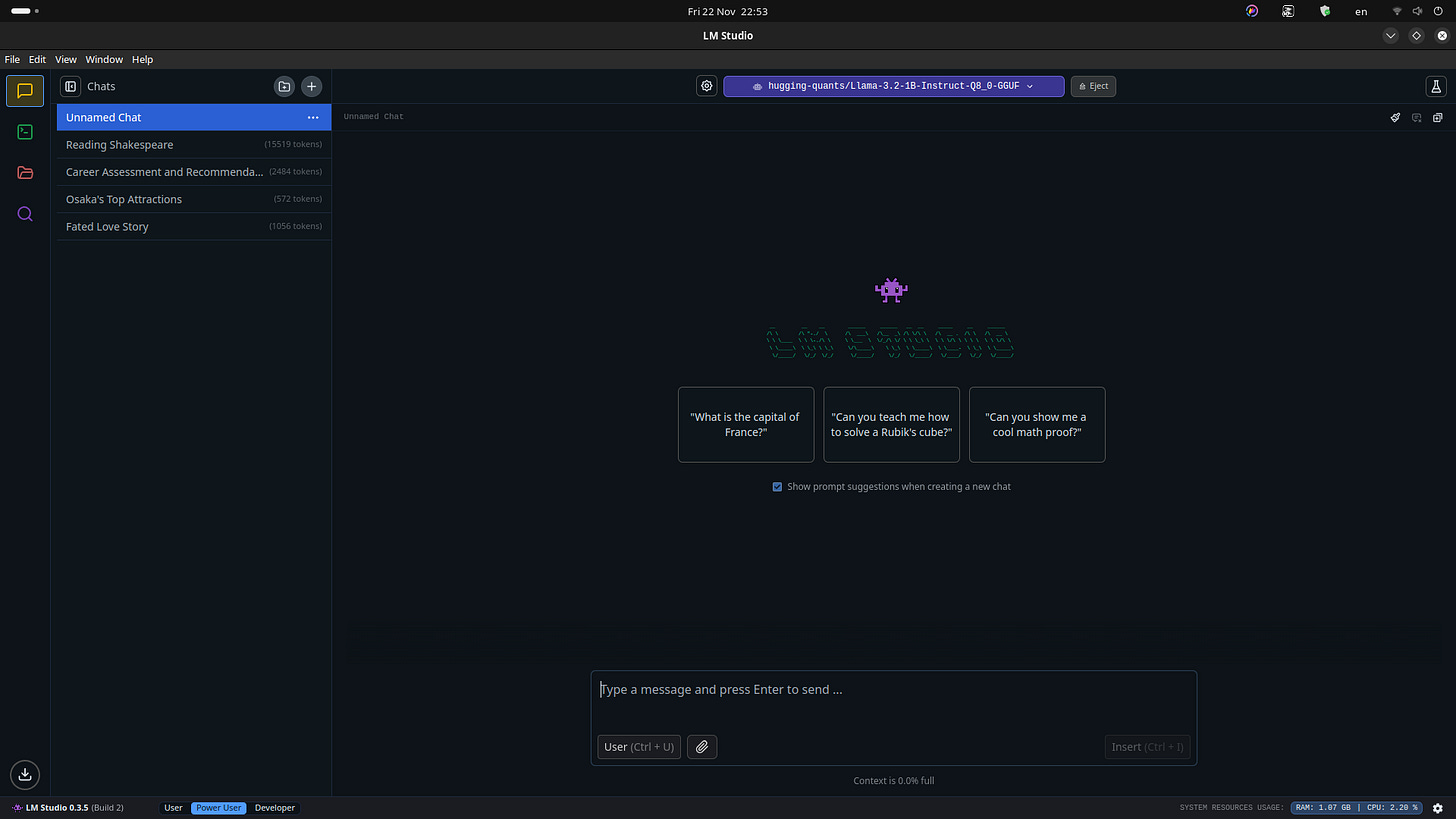Open the Fated Love Story chat

pyautogui.click(x=194, y=227)
